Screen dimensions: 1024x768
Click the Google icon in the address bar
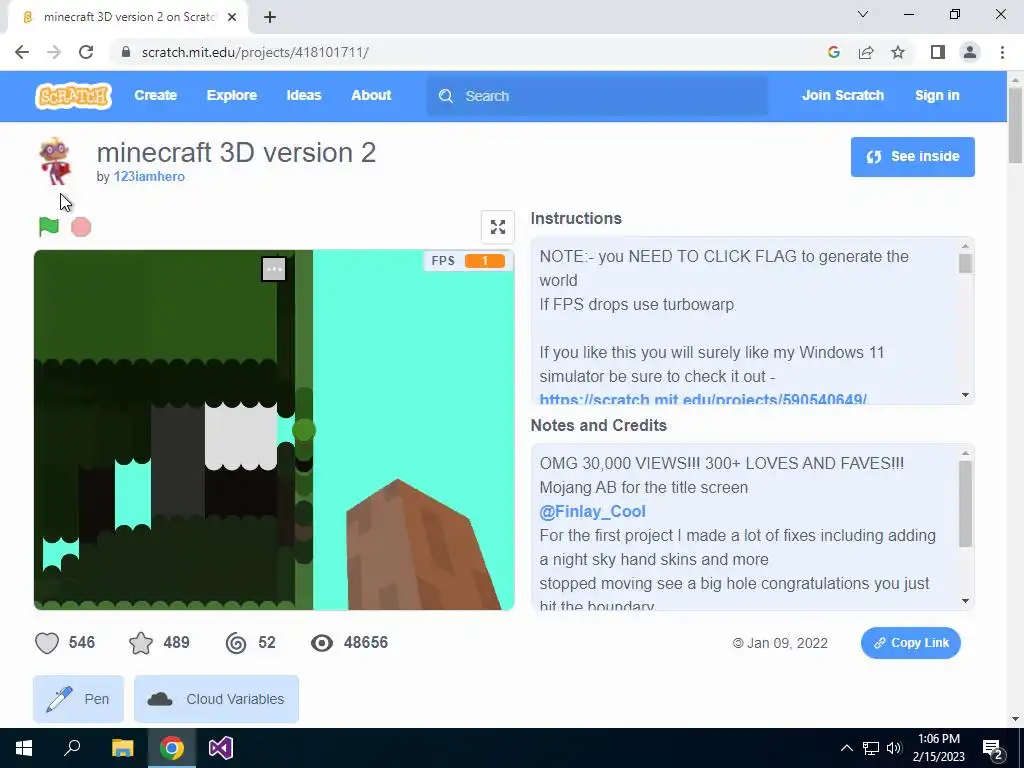834,52
